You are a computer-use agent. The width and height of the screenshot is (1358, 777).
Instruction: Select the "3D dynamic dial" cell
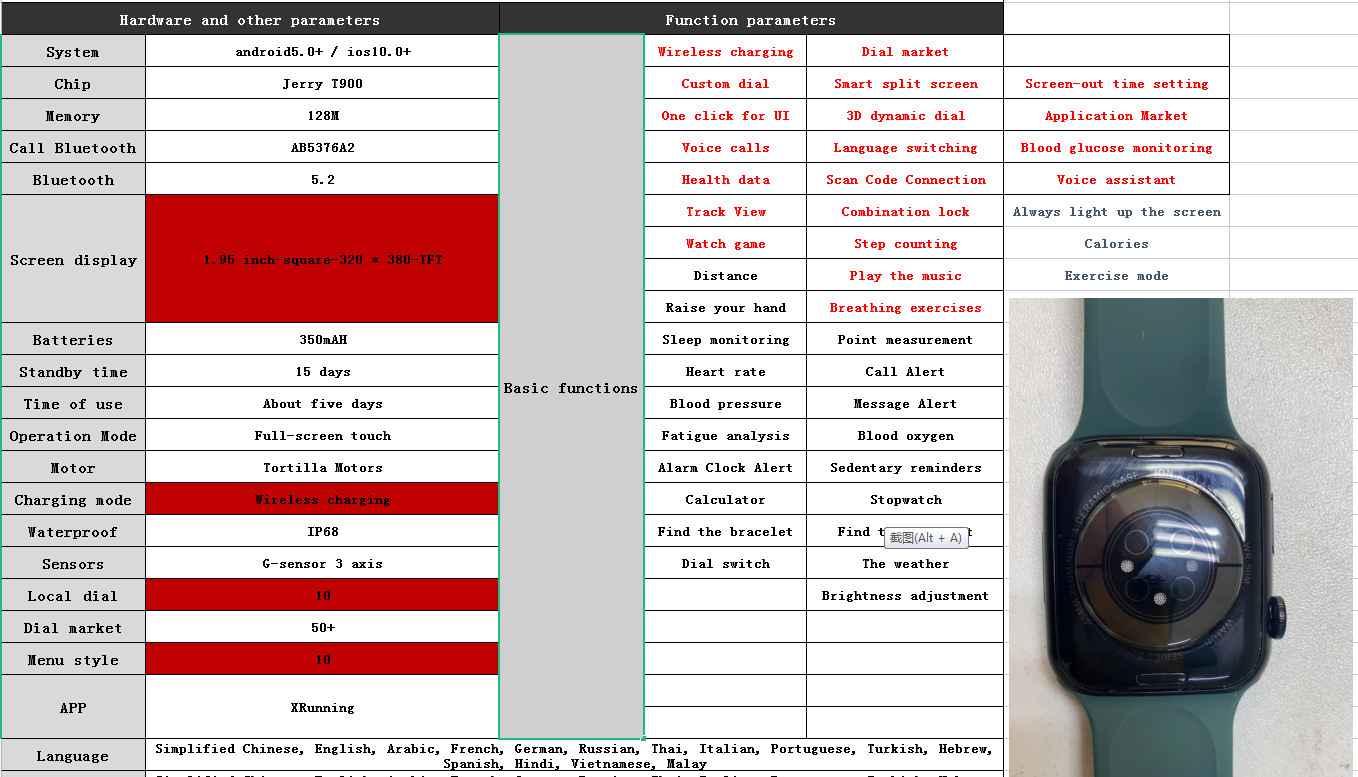click(x=905, y=116)
